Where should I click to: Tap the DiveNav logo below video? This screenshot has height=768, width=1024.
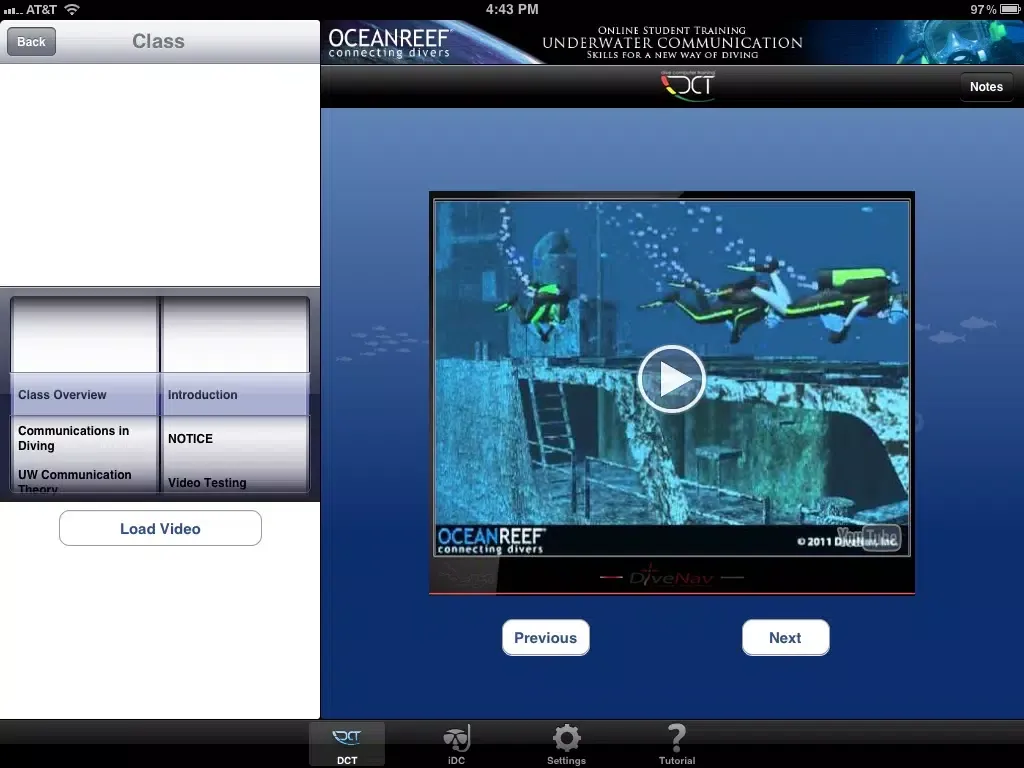coord(671,577)
